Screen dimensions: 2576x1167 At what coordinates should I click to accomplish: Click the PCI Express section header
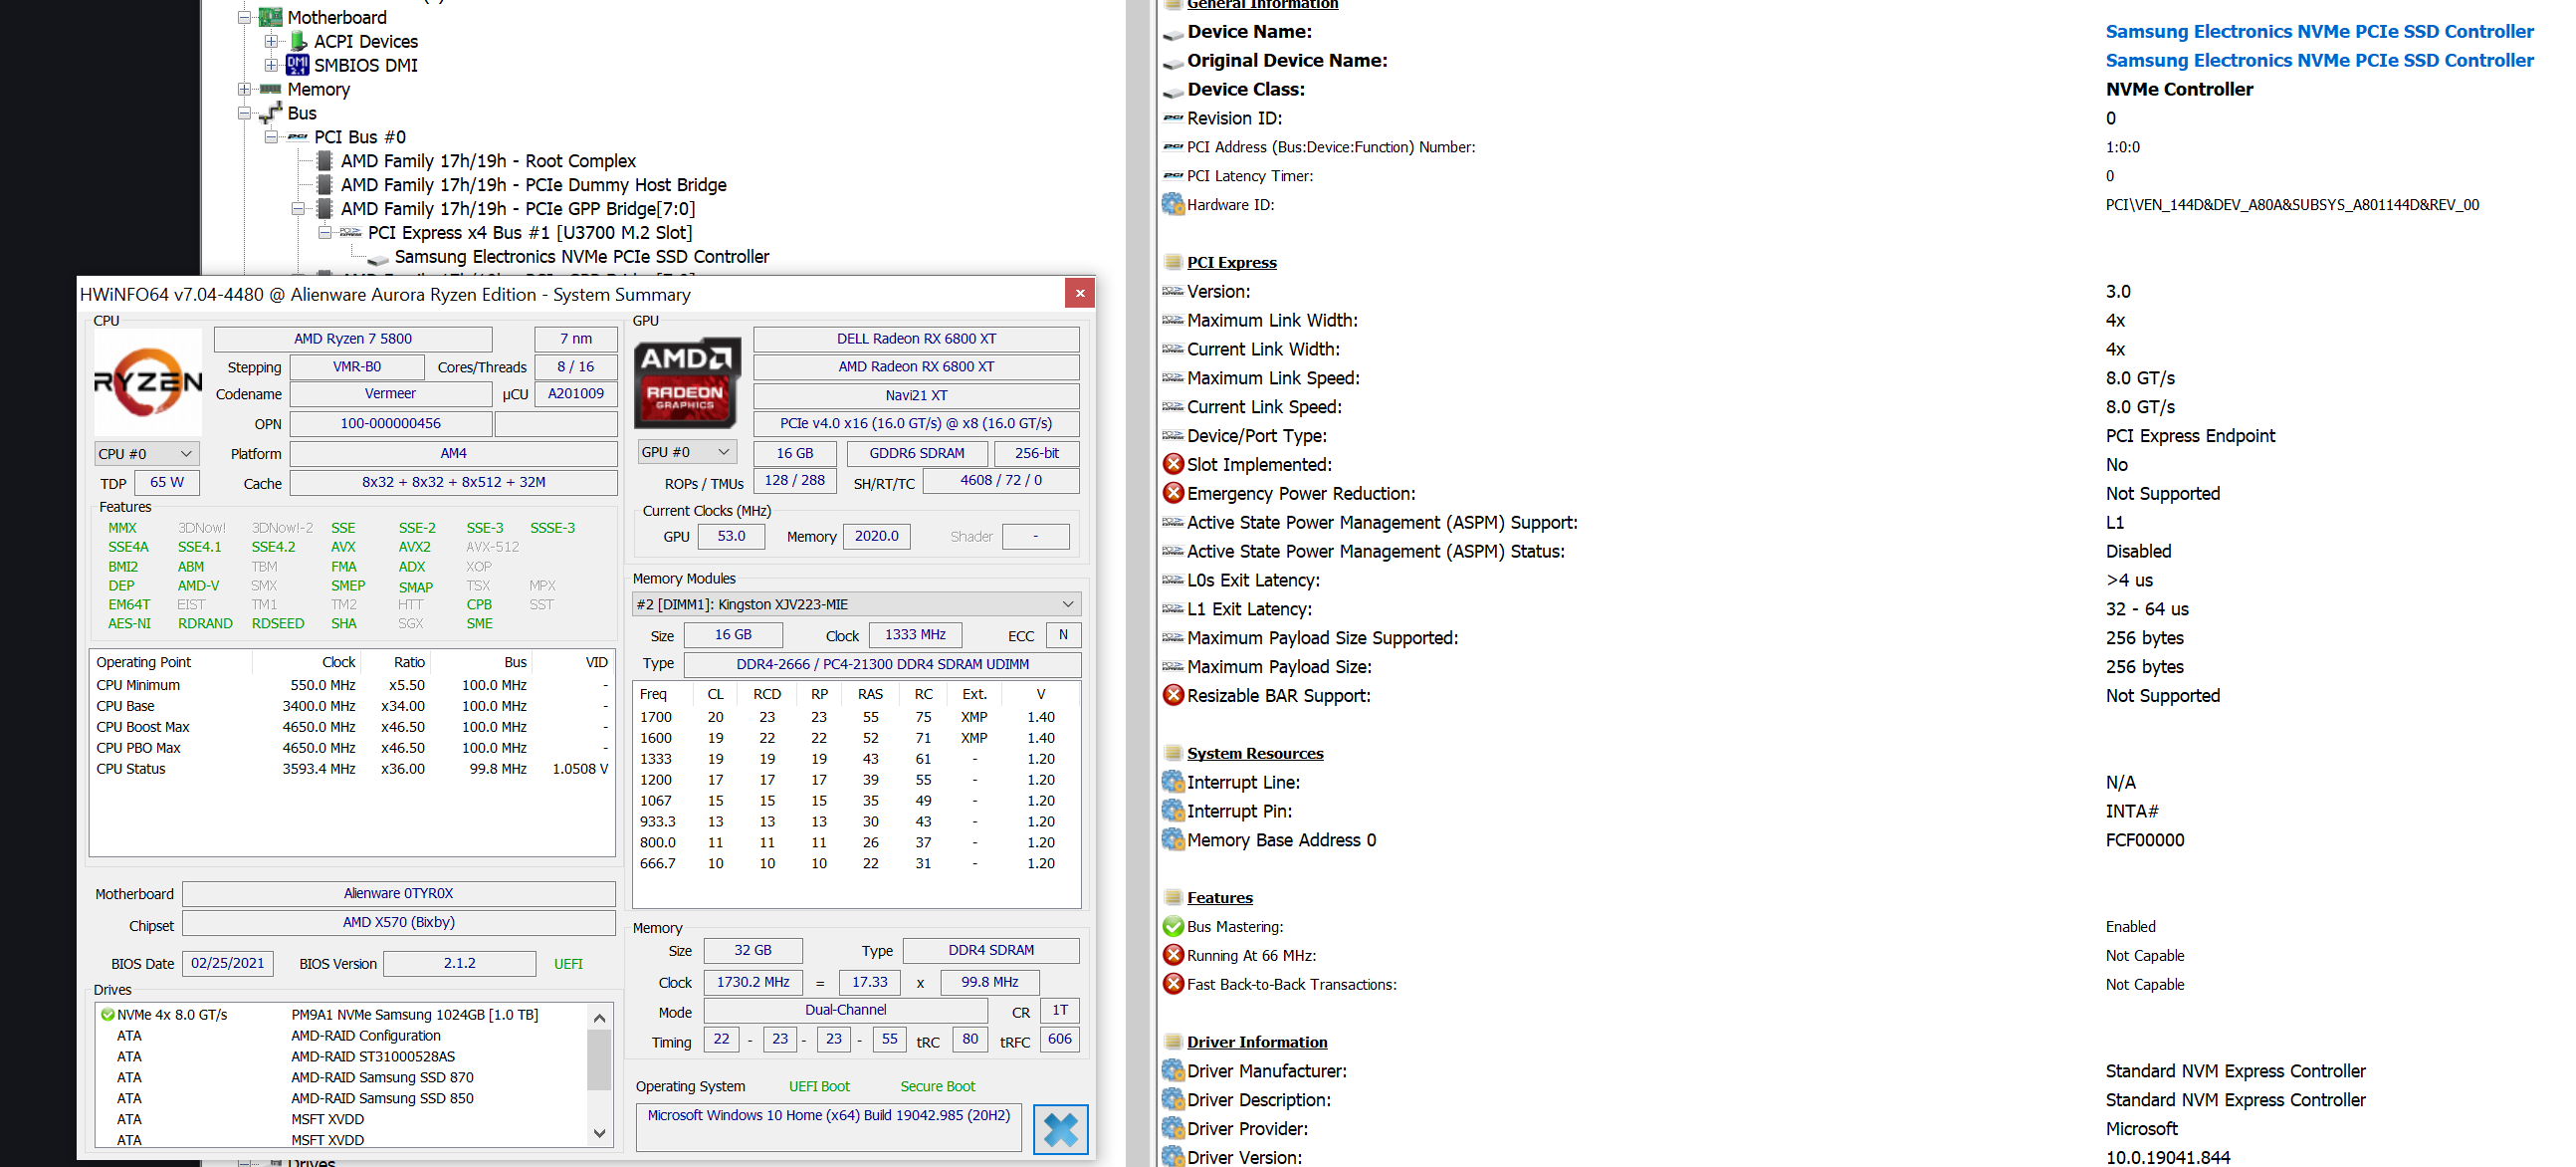tap(1231, 263)
